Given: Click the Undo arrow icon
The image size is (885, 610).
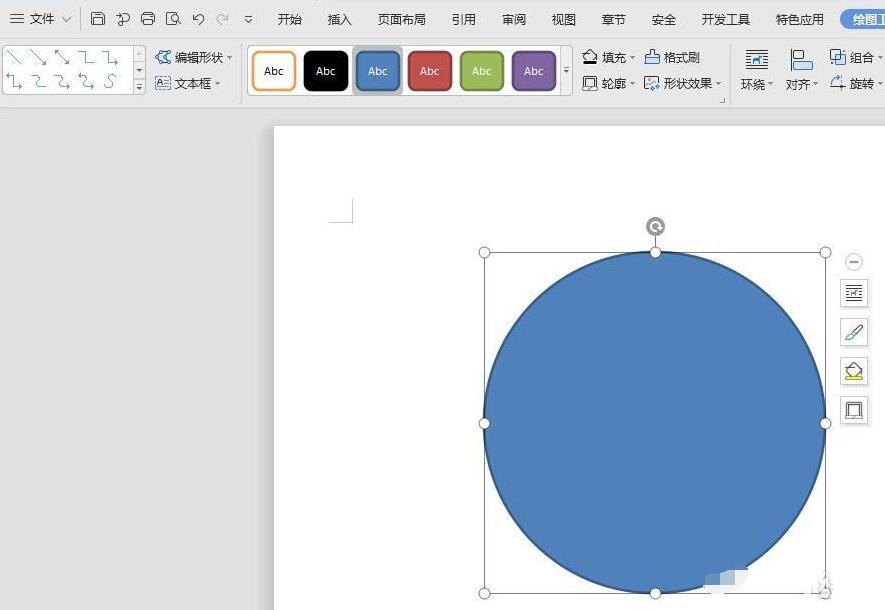Looking at the screenshot, I should click(x=198, y=19).
